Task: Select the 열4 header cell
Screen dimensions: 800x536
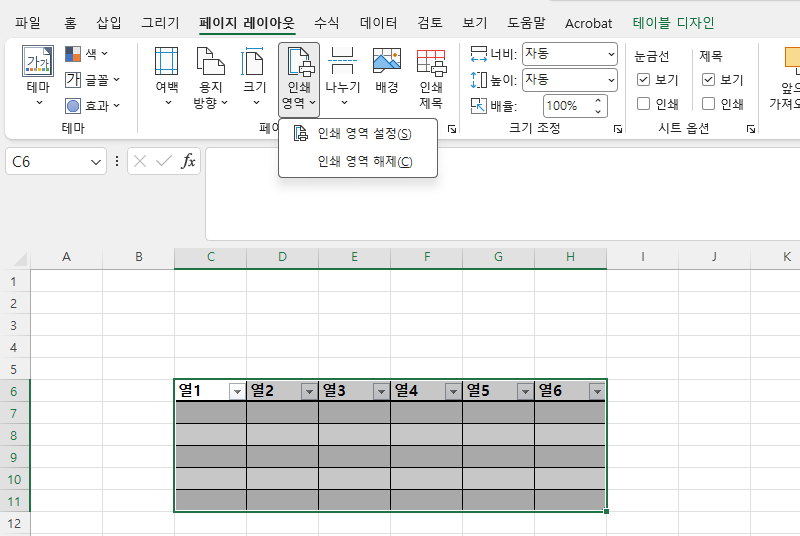Action: coord(418,391)
